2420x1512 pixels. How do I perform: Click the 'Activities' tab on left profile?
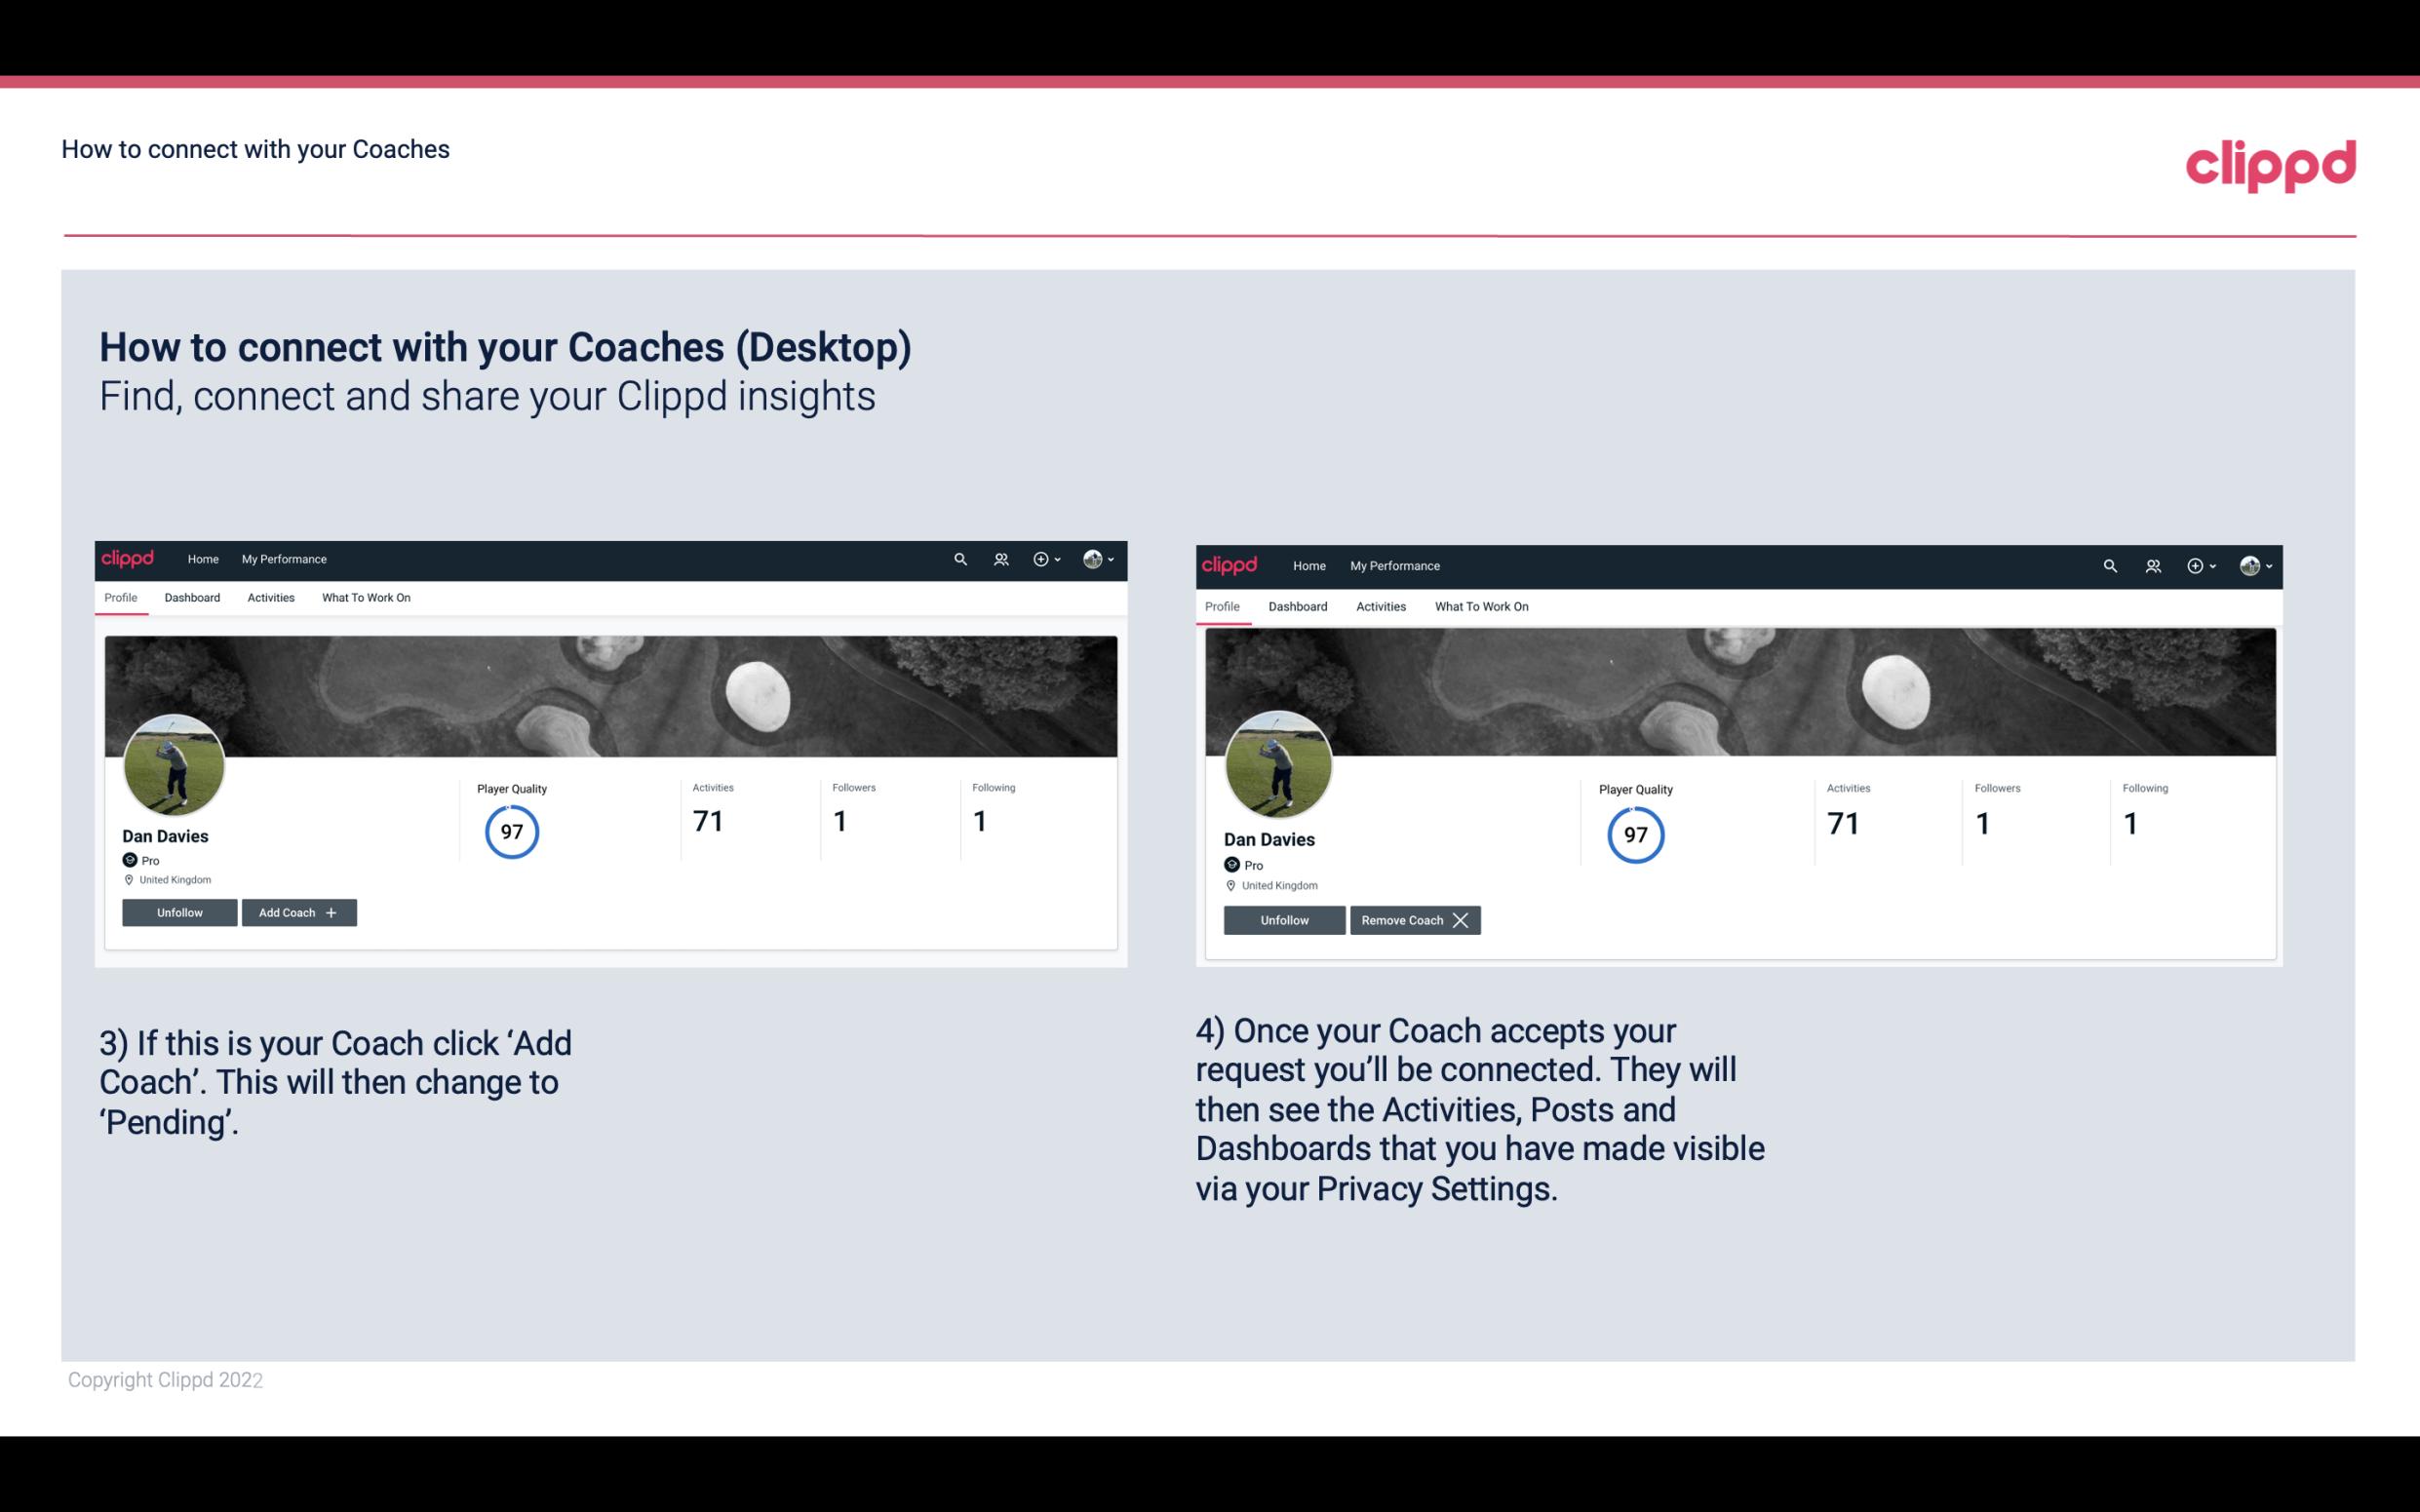point(270,598)
